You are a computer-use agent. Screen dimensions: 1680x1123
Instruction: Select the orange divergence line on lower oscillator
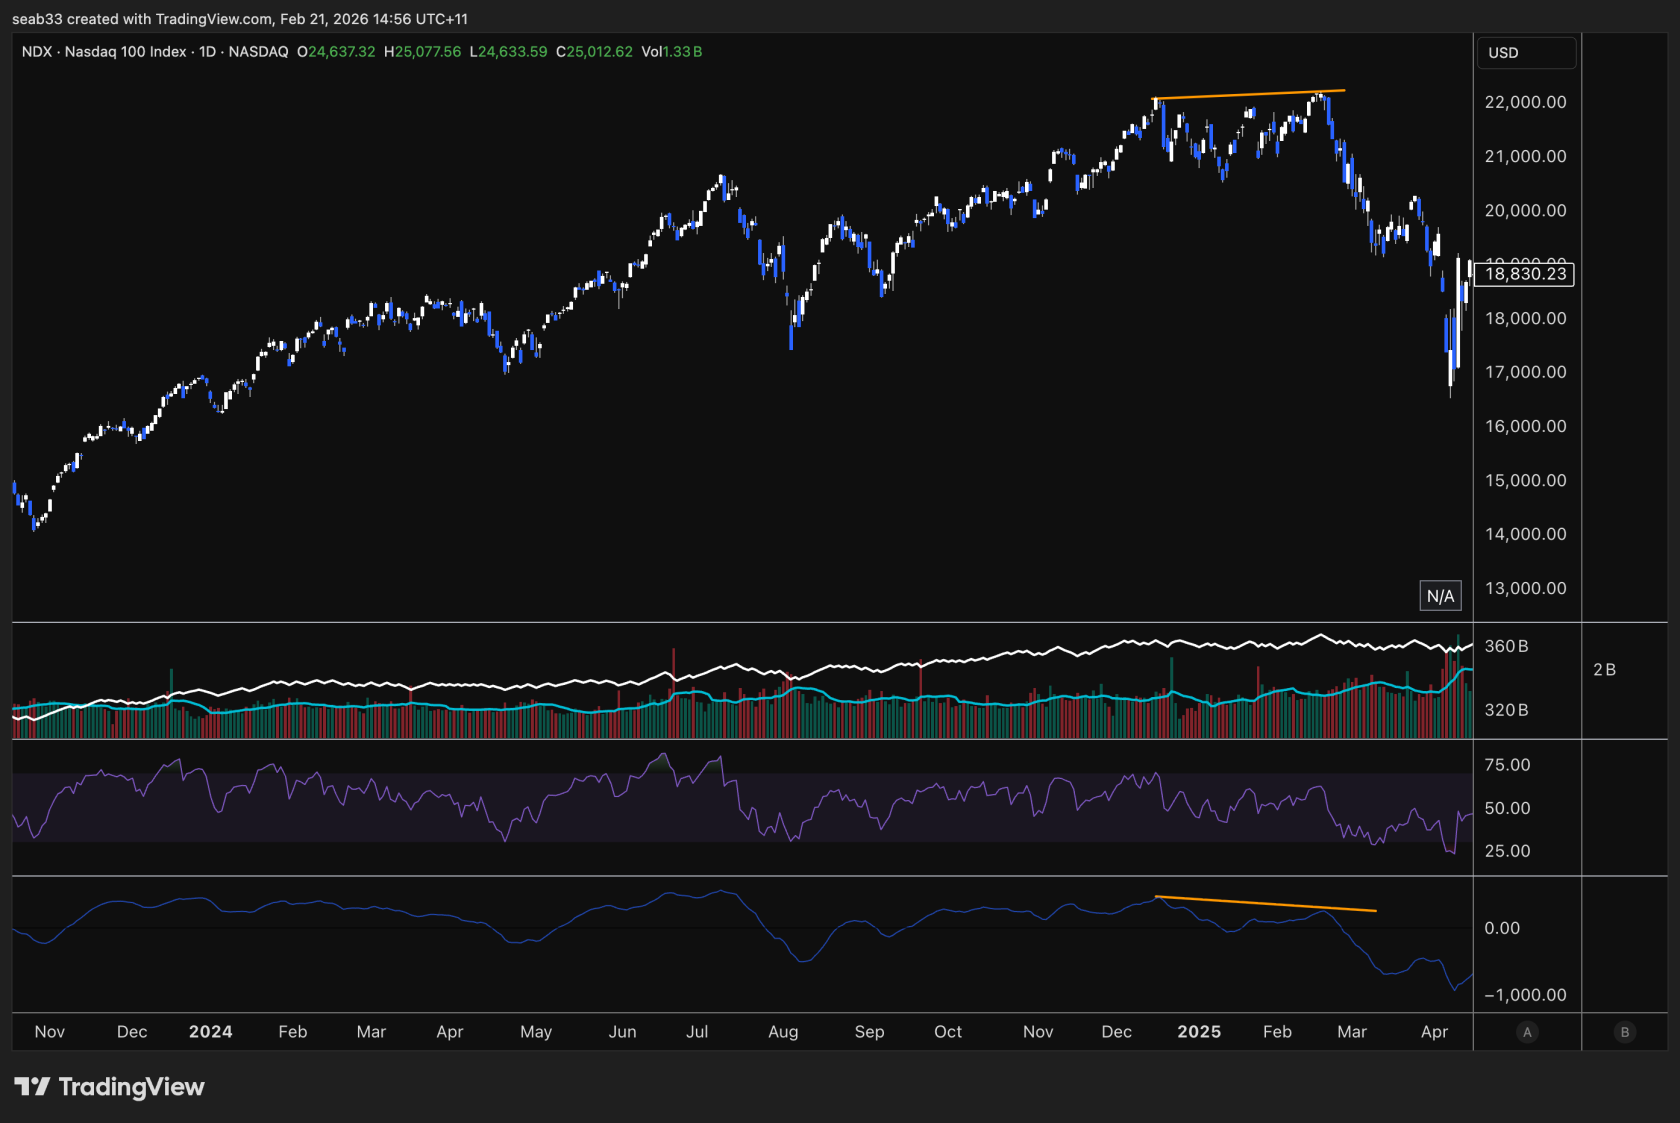1266,904
